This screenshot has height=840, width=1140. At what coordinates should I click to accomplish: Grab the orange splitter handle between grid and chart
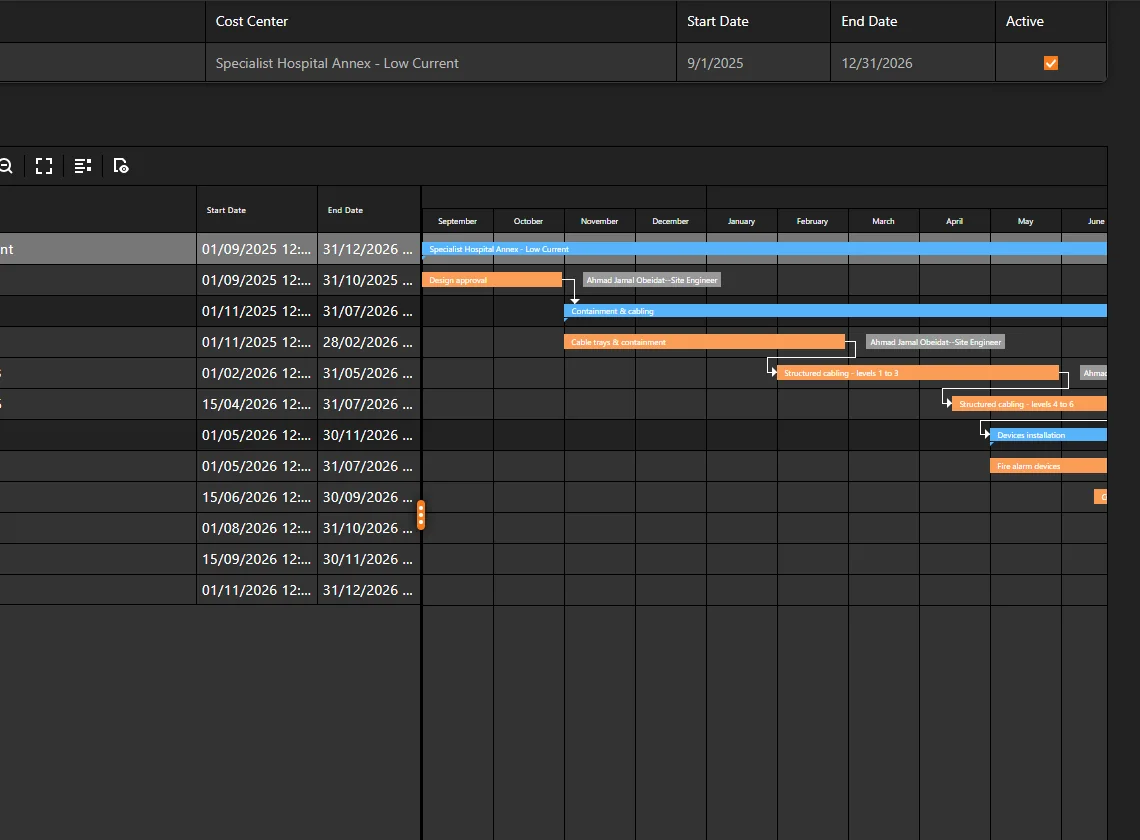(421, 515)
